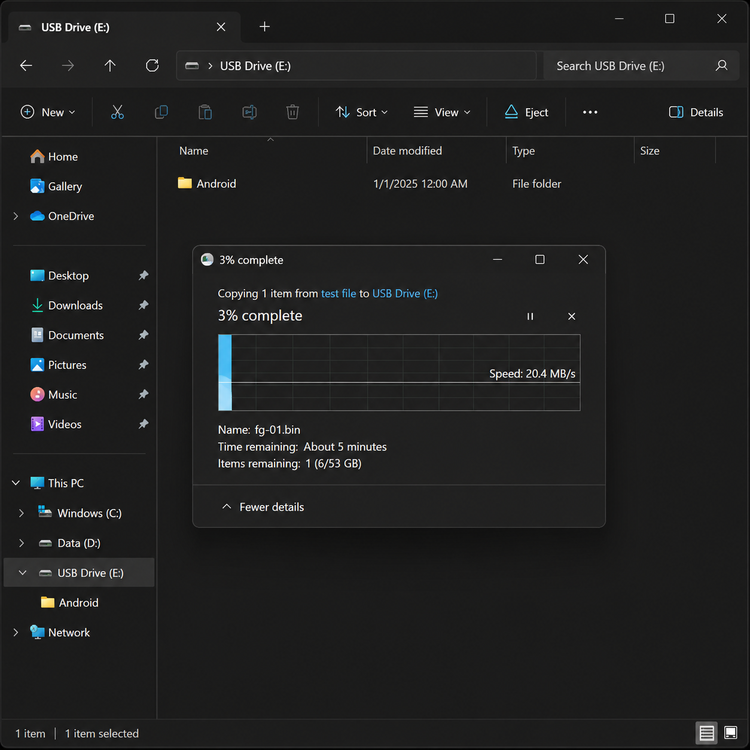Select Network in the sidebar
This screenshot has width=750, height=750.
pyautogui.click(x=60, y=632)
